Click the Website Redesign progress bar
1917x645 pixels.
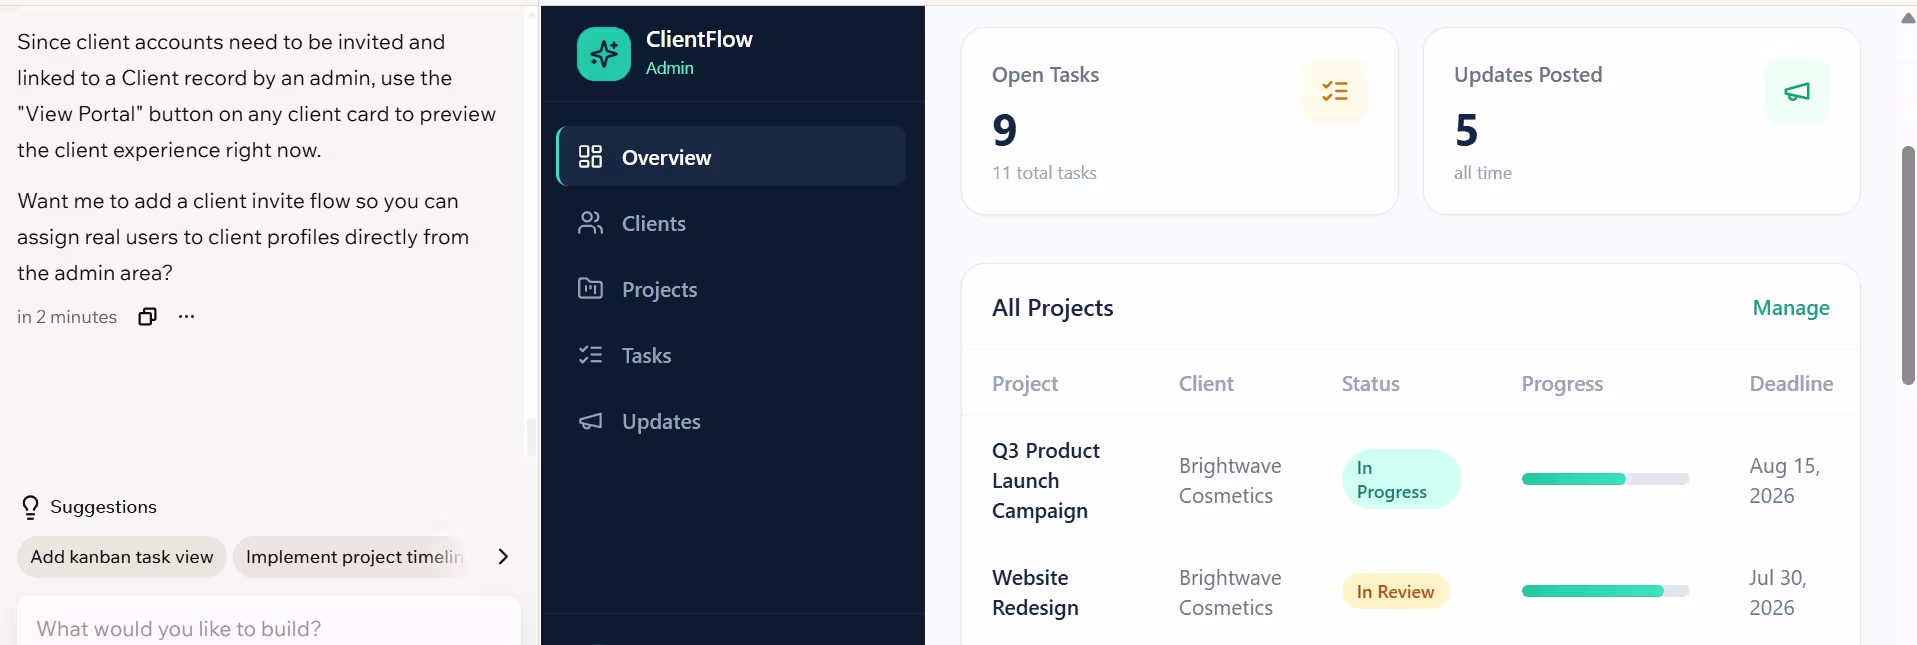1605,591
